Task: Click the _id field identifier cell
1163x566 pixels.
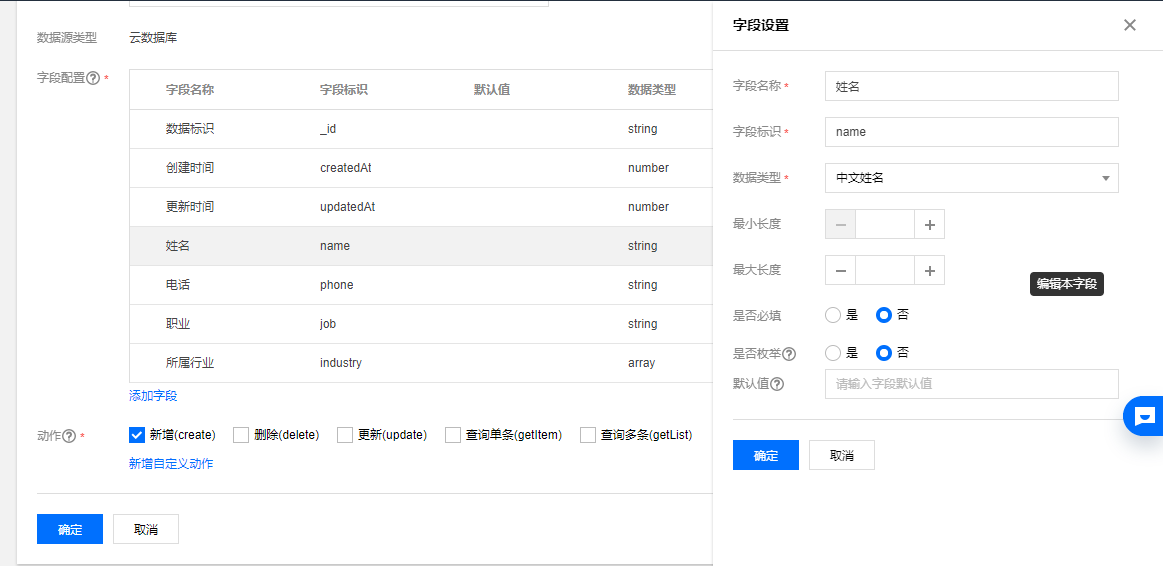Action: tap(328, 129)
